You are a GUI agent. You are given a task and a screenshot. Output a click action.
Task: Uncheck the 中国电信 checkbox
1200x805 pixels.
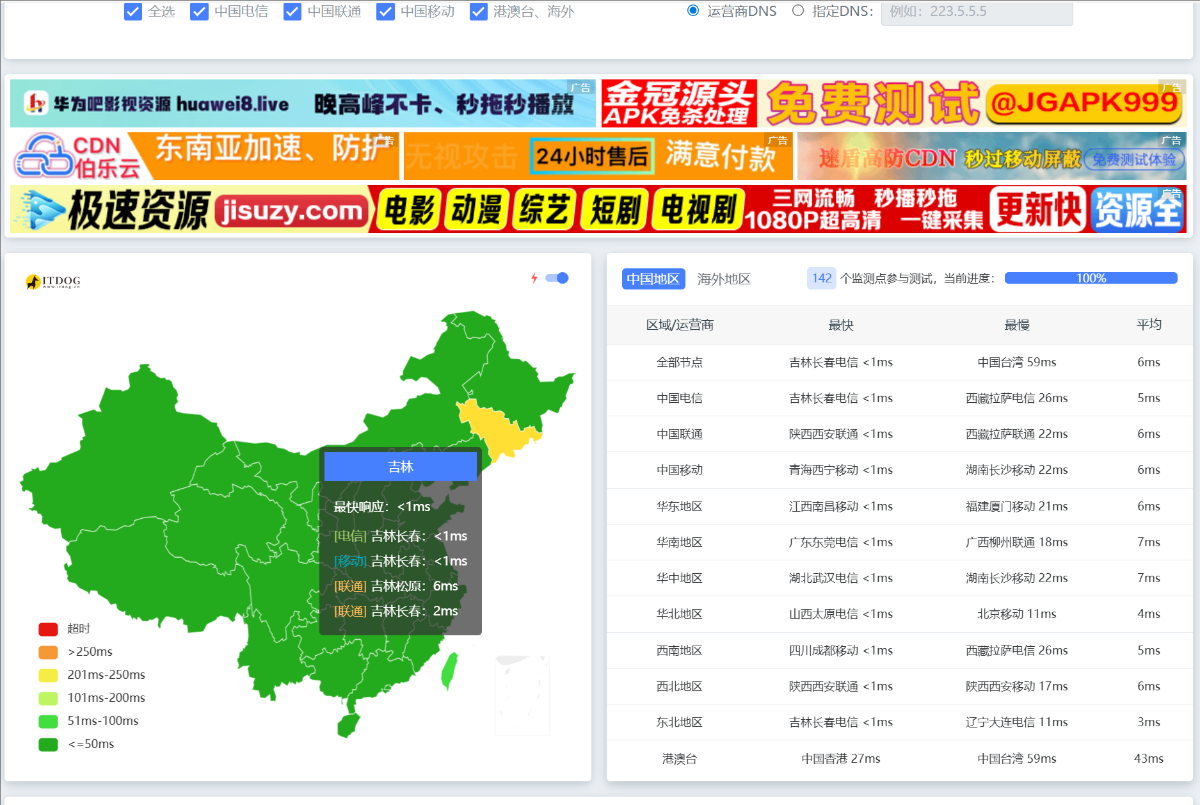point(199,12)
